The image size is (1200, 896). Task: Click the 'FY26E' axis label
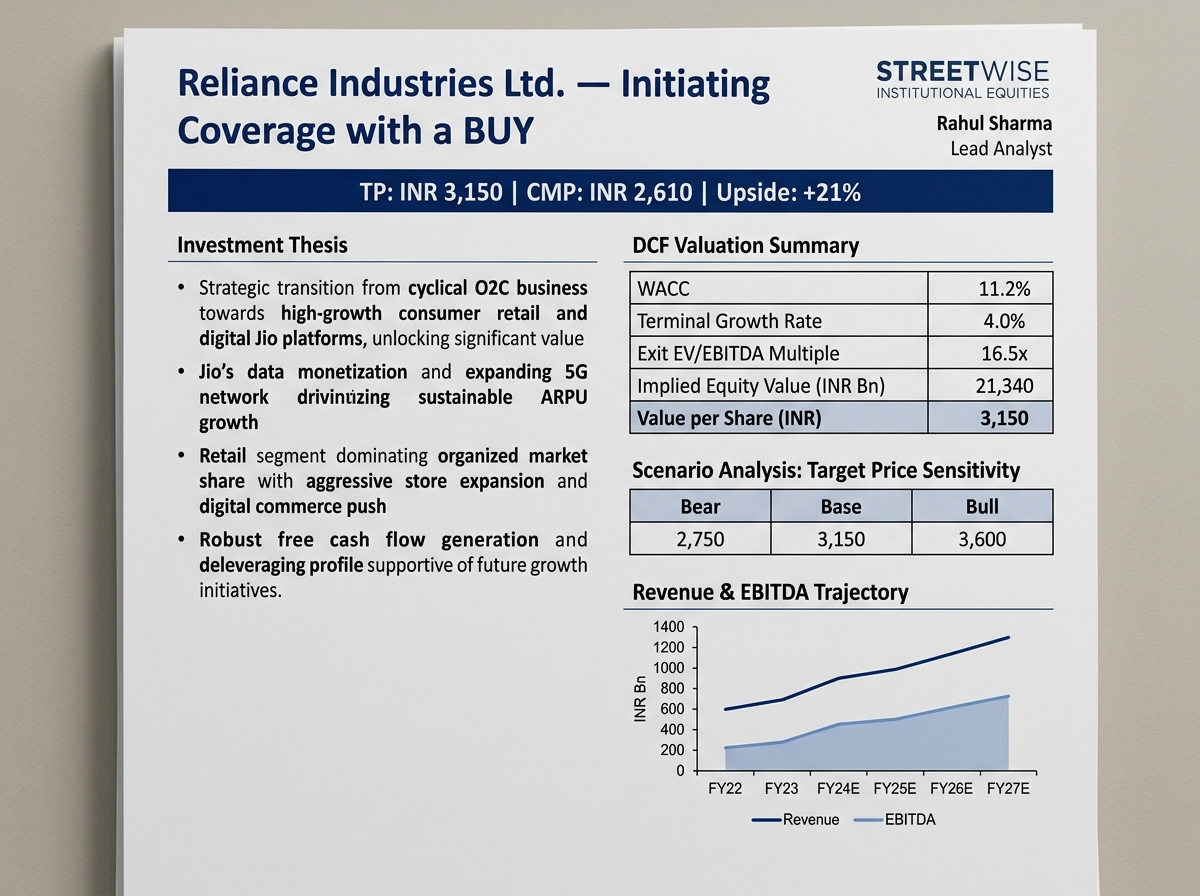(x=952, y=789)
